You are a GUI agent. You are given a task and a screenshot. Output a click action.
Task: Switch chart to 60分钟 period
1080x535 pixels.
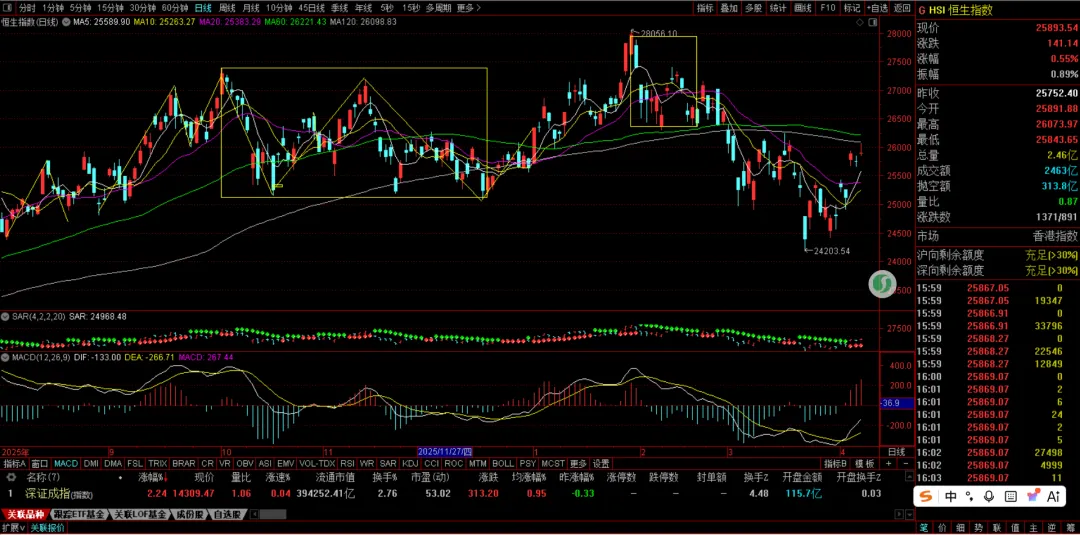coord(176,8)
